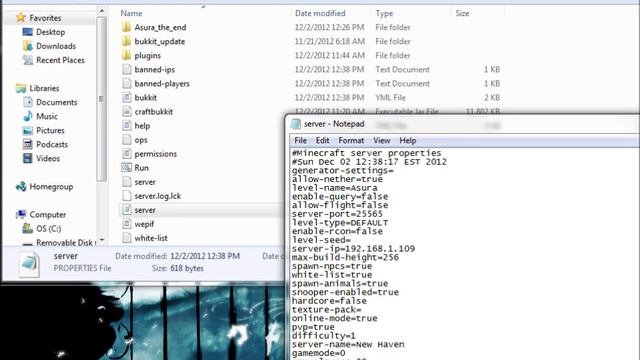This screenshot has width=640, height=360.
Task: Click the white-list=true line in Notepad
Action: [331, 275]
